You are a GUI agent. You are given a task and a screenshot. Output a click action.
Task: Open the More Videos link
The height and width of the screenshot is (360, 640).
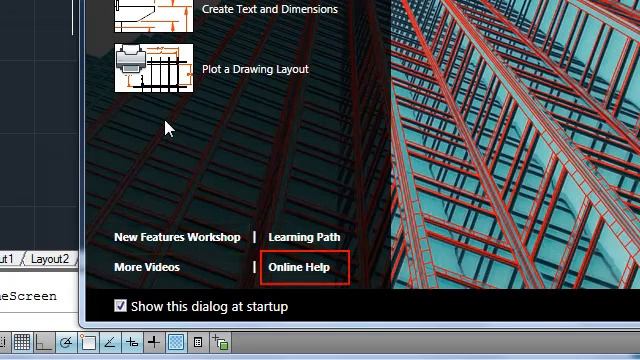click(147, 267)
